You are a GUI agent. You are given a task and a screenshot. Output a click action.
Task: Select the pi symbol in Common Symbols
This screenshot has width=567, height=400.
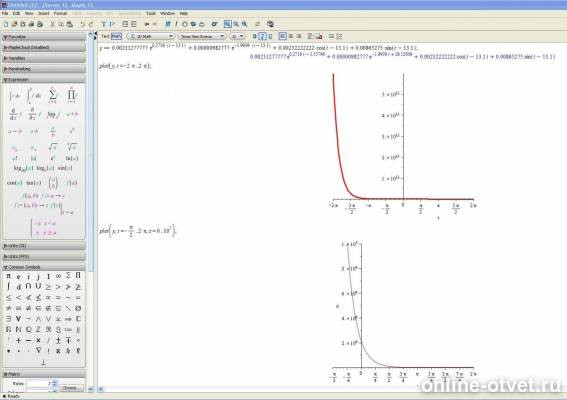point(8,276)
